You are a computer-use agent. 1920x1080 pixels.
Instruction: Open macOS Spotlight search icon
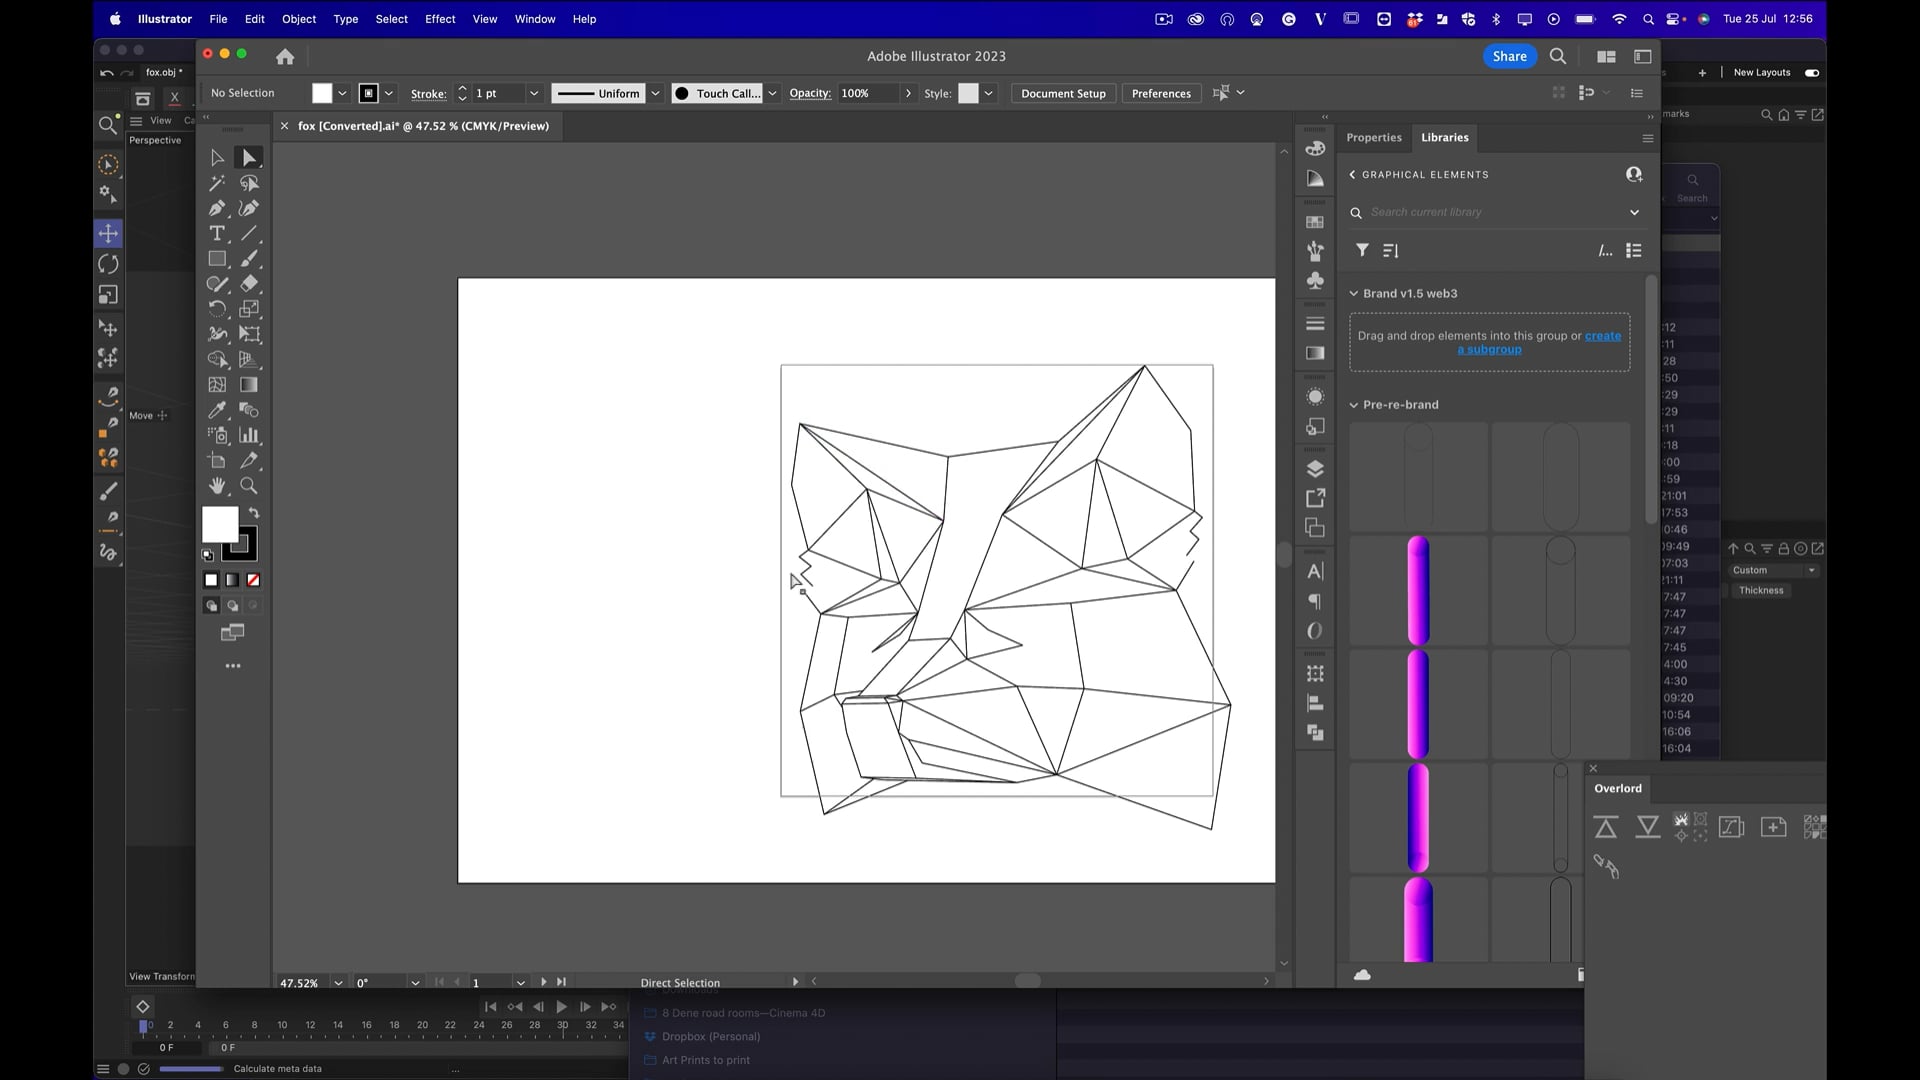(x=1647, y=19)
